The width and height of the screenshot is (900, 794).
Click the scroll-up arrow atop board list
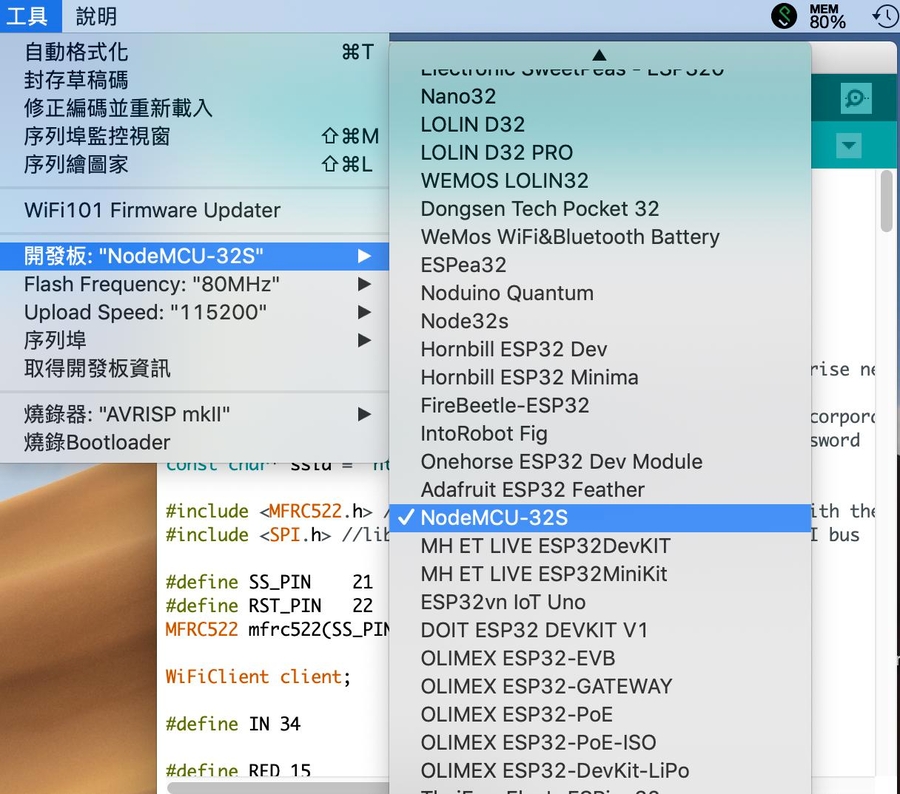tap(599, 55)
